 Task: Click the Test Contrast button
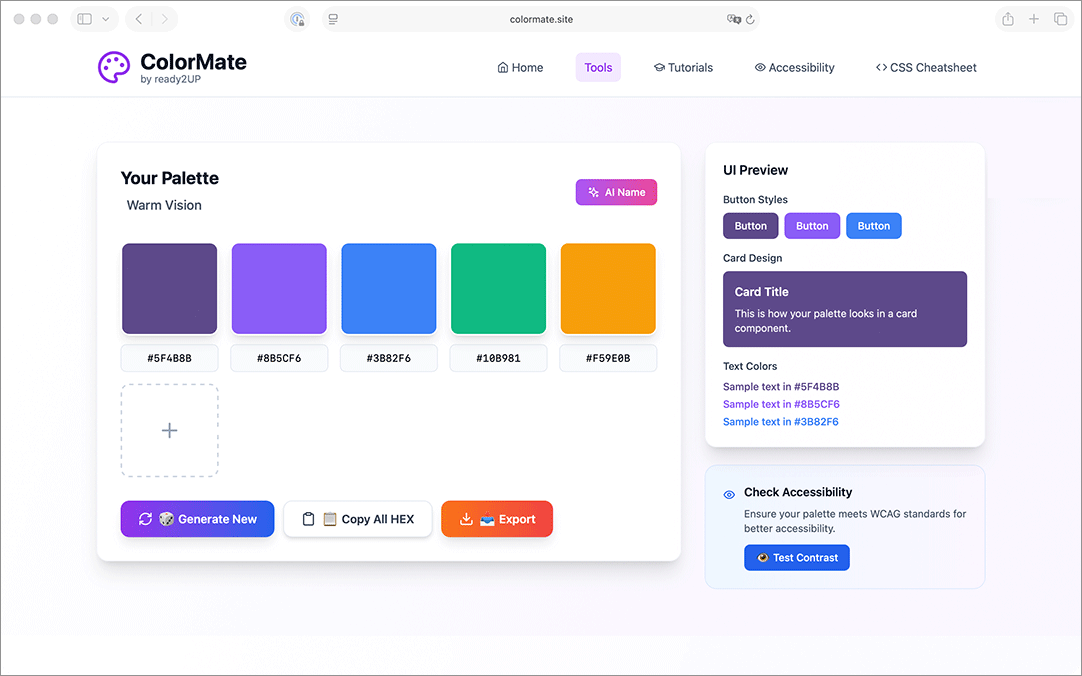(796, 558)
